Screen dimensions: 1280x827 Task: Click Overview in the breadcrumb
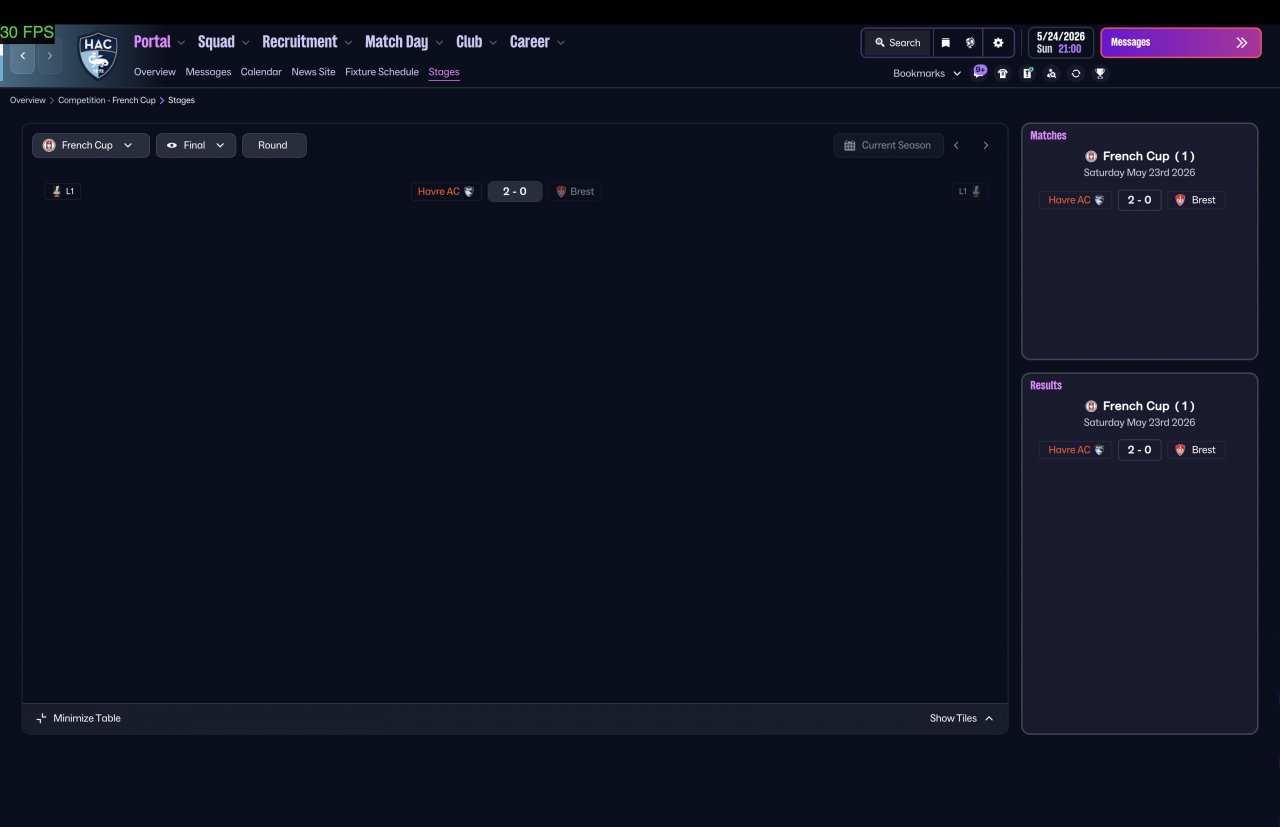coord(28,100)
